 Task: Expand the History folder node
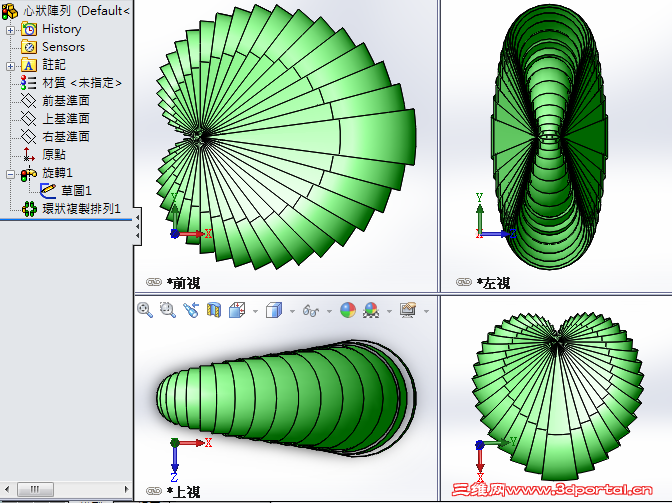point(10,30)
